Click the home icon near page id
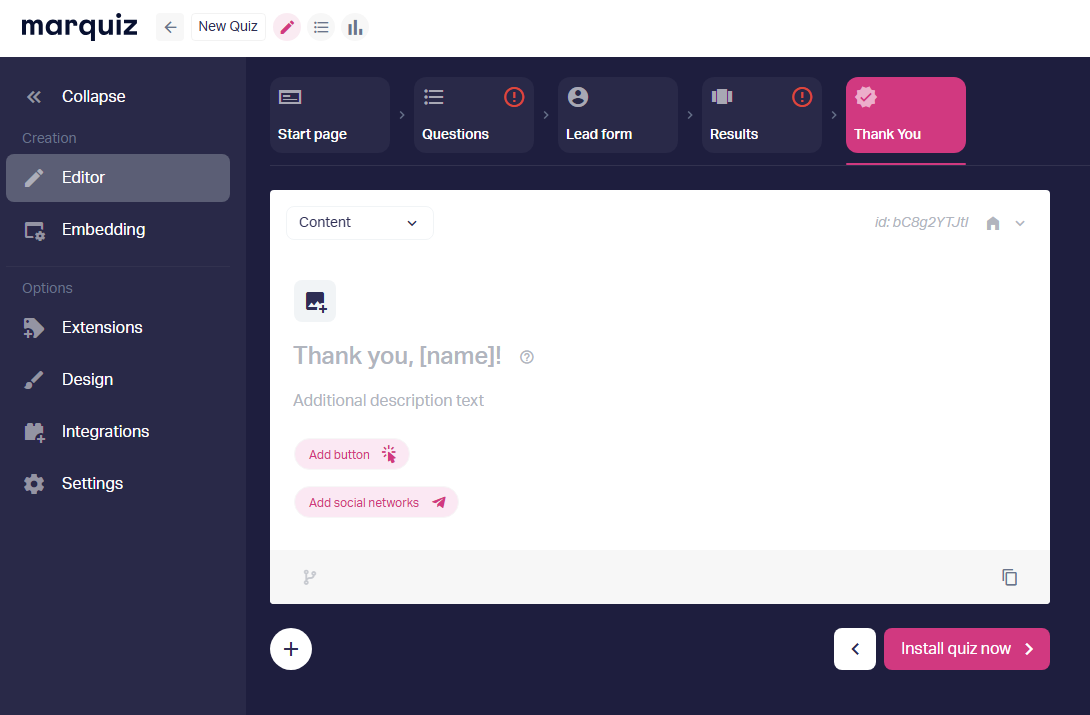Screen dimensions: 1090x715 tap(993, 223)
